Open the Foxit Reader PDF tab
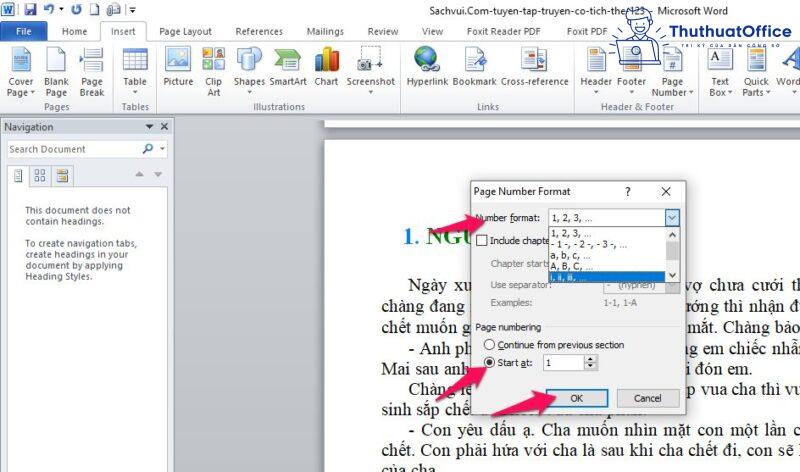The image size is (800, 472). (503, 31)
